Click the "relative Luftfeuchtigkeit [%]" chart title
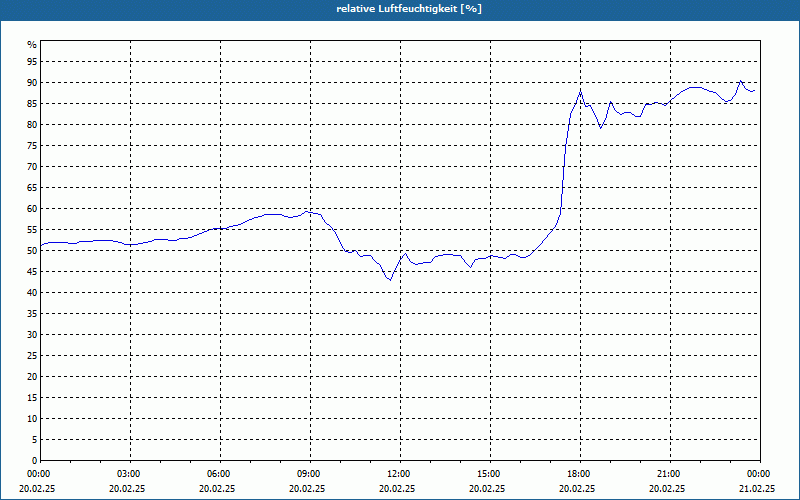 click(409, 9)
